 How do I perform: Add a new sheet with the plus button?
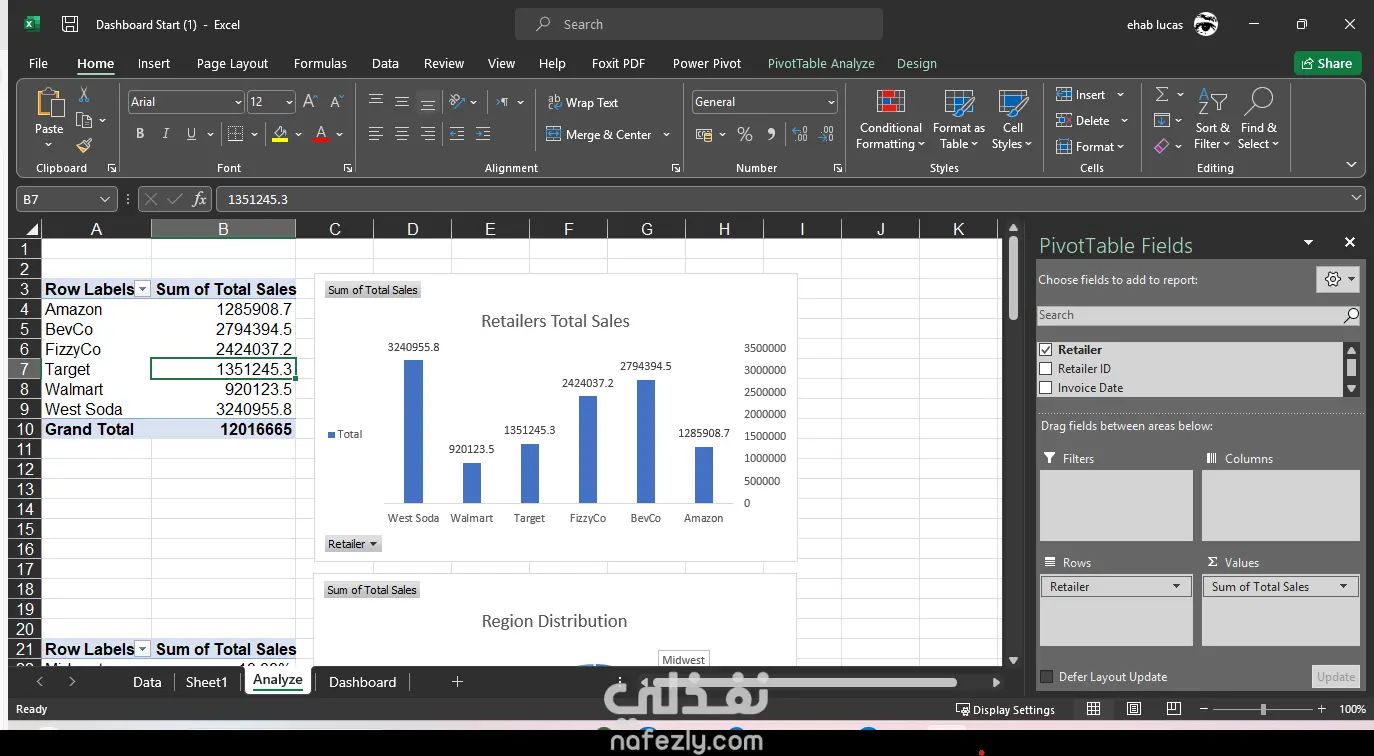point(457,682)
